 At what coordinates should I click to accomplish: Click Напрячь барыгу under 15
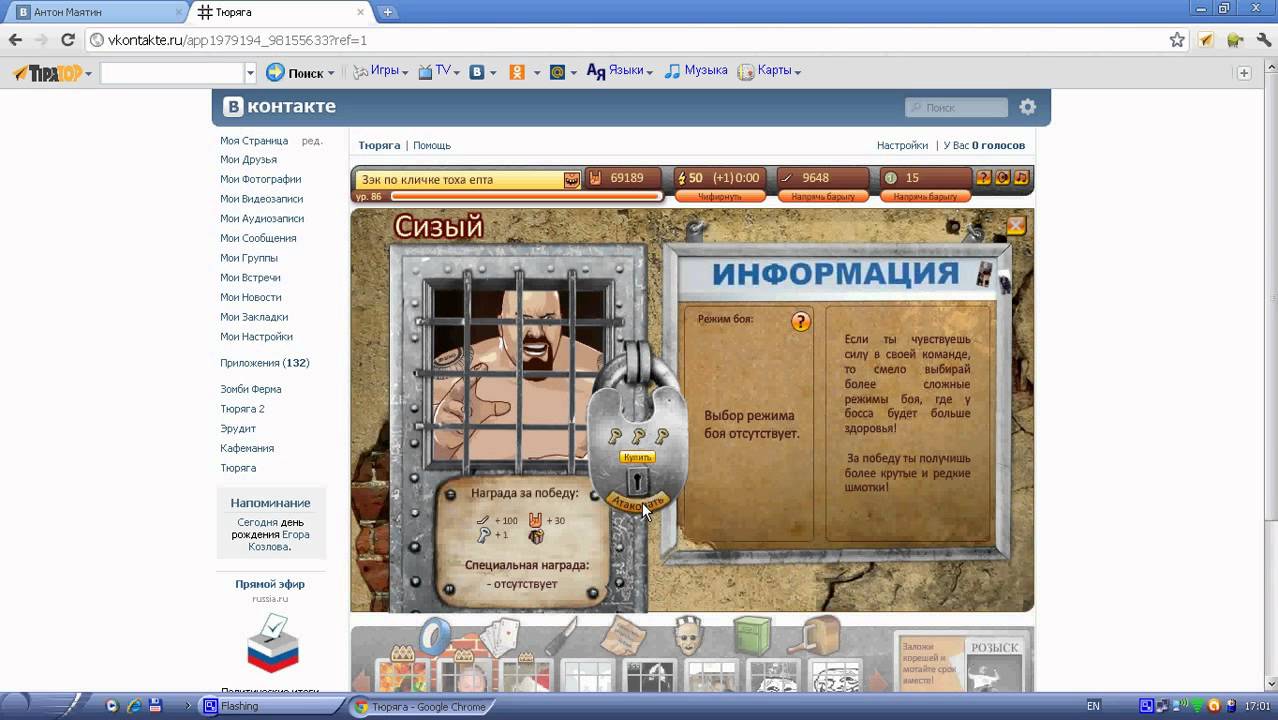coord(925,197)
